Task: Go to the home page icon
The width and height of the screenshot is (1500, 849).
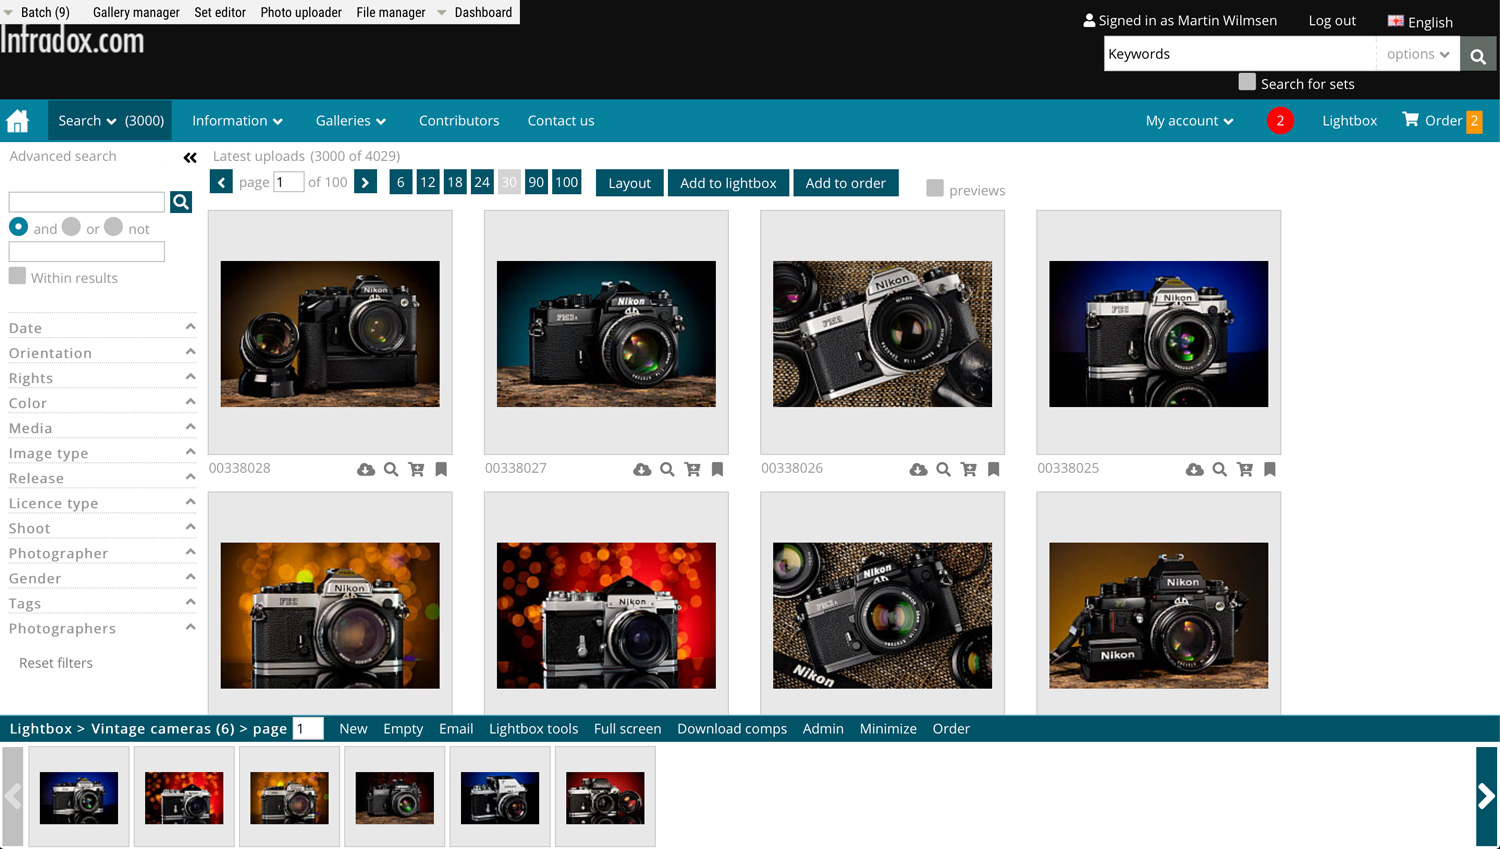Action: pos(18,121)
